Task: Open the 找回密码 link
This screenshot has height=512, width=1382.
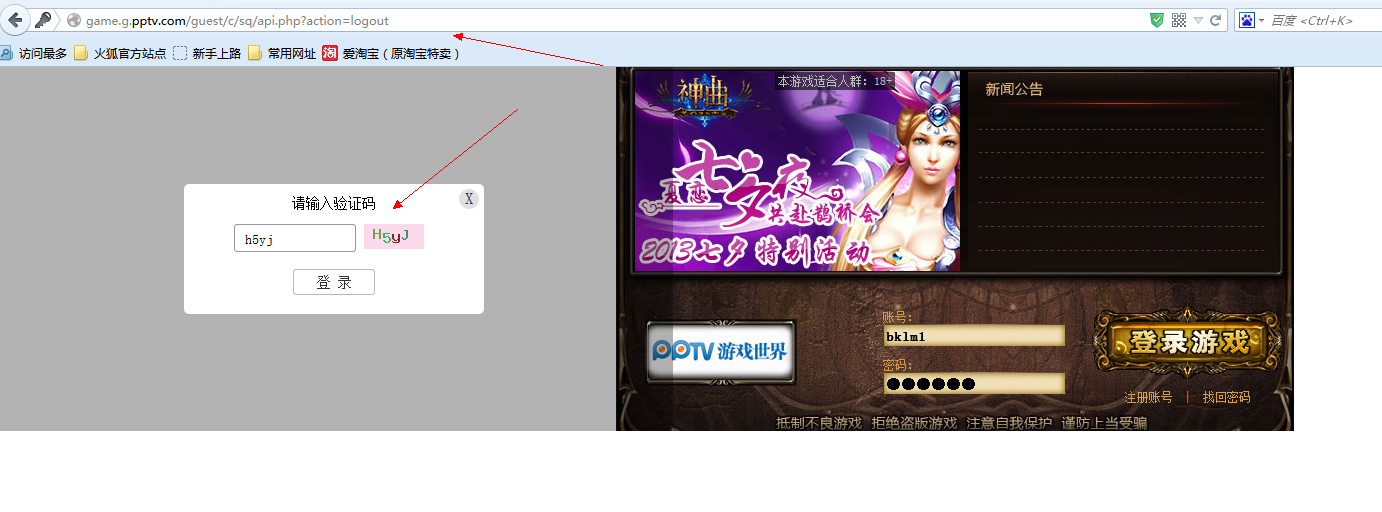Action: pyautogui.click(x=1226, y=397)
